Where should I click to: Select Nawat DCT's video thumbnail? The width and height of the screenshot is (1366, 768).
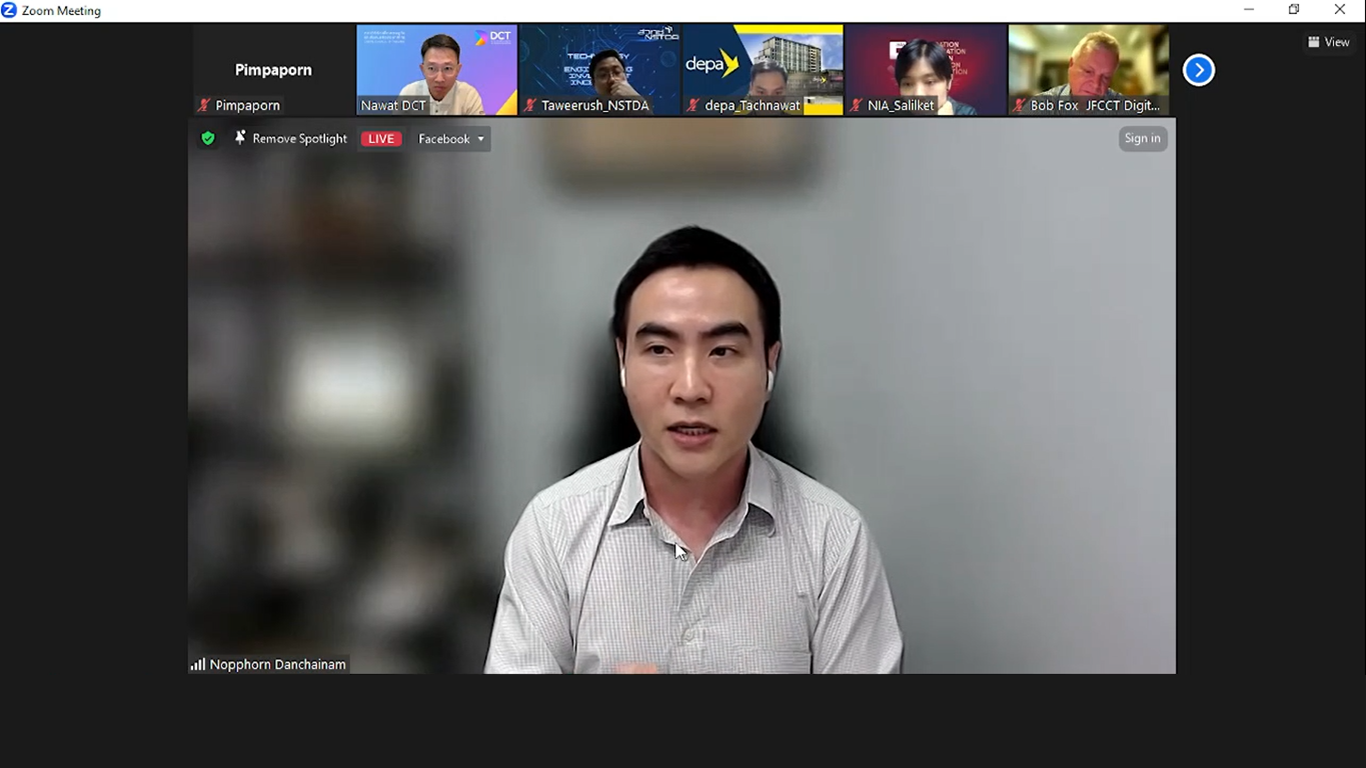[437, 65]
